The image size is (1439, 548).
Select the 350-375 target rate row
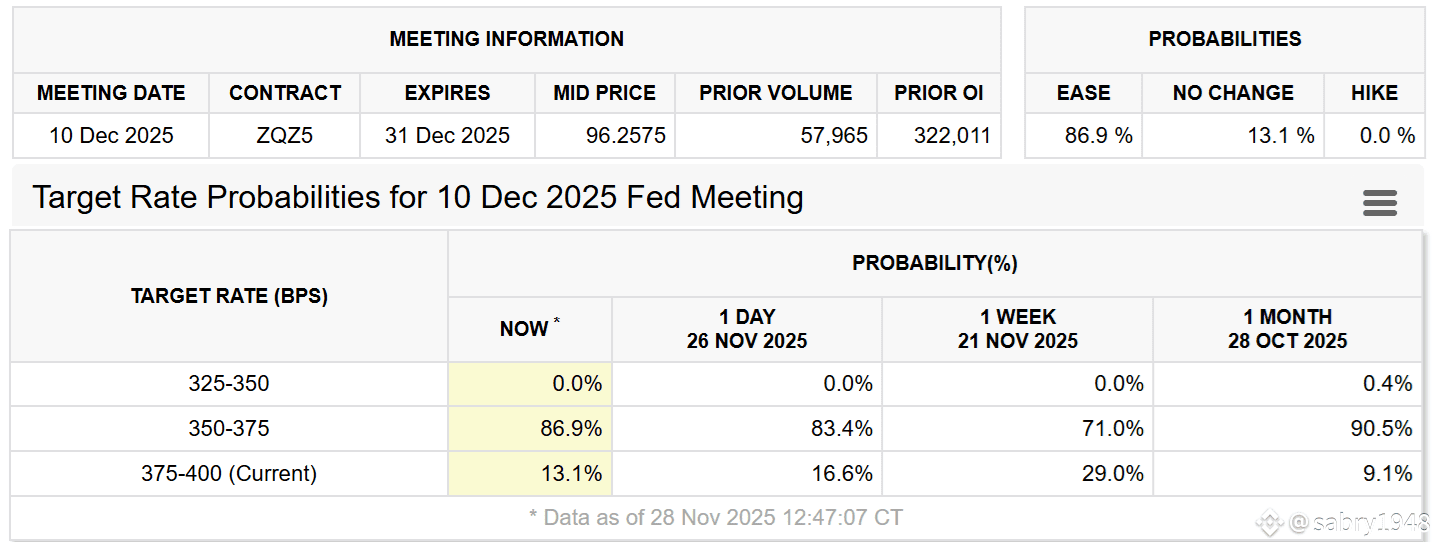(229, 429)
